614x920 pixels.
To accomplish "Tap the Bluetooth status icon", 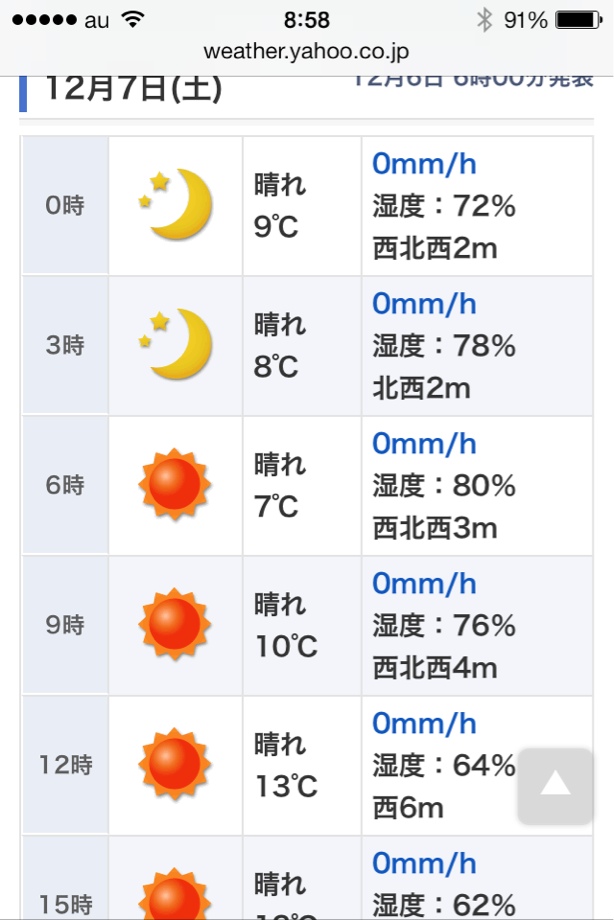I will point(484,20).
